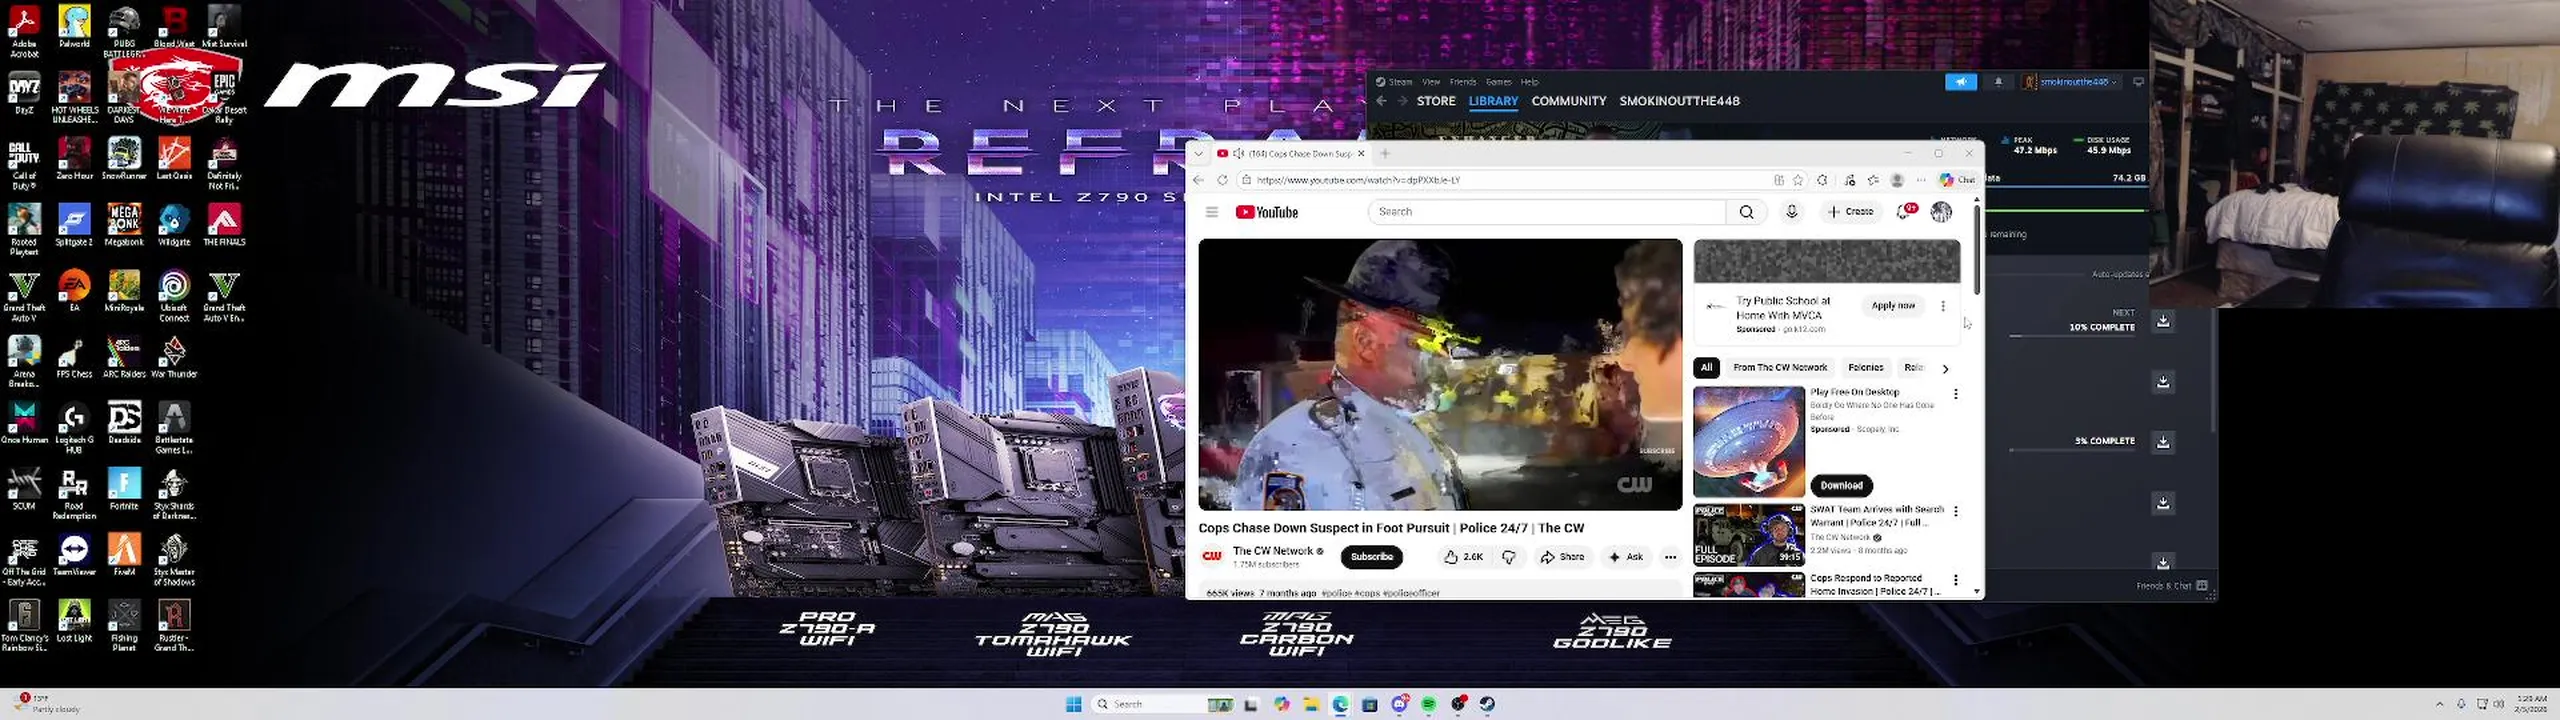Viewport: 2560px width, 720px height.
Task: Show hidden icons in system tray
Action: 2439,704
